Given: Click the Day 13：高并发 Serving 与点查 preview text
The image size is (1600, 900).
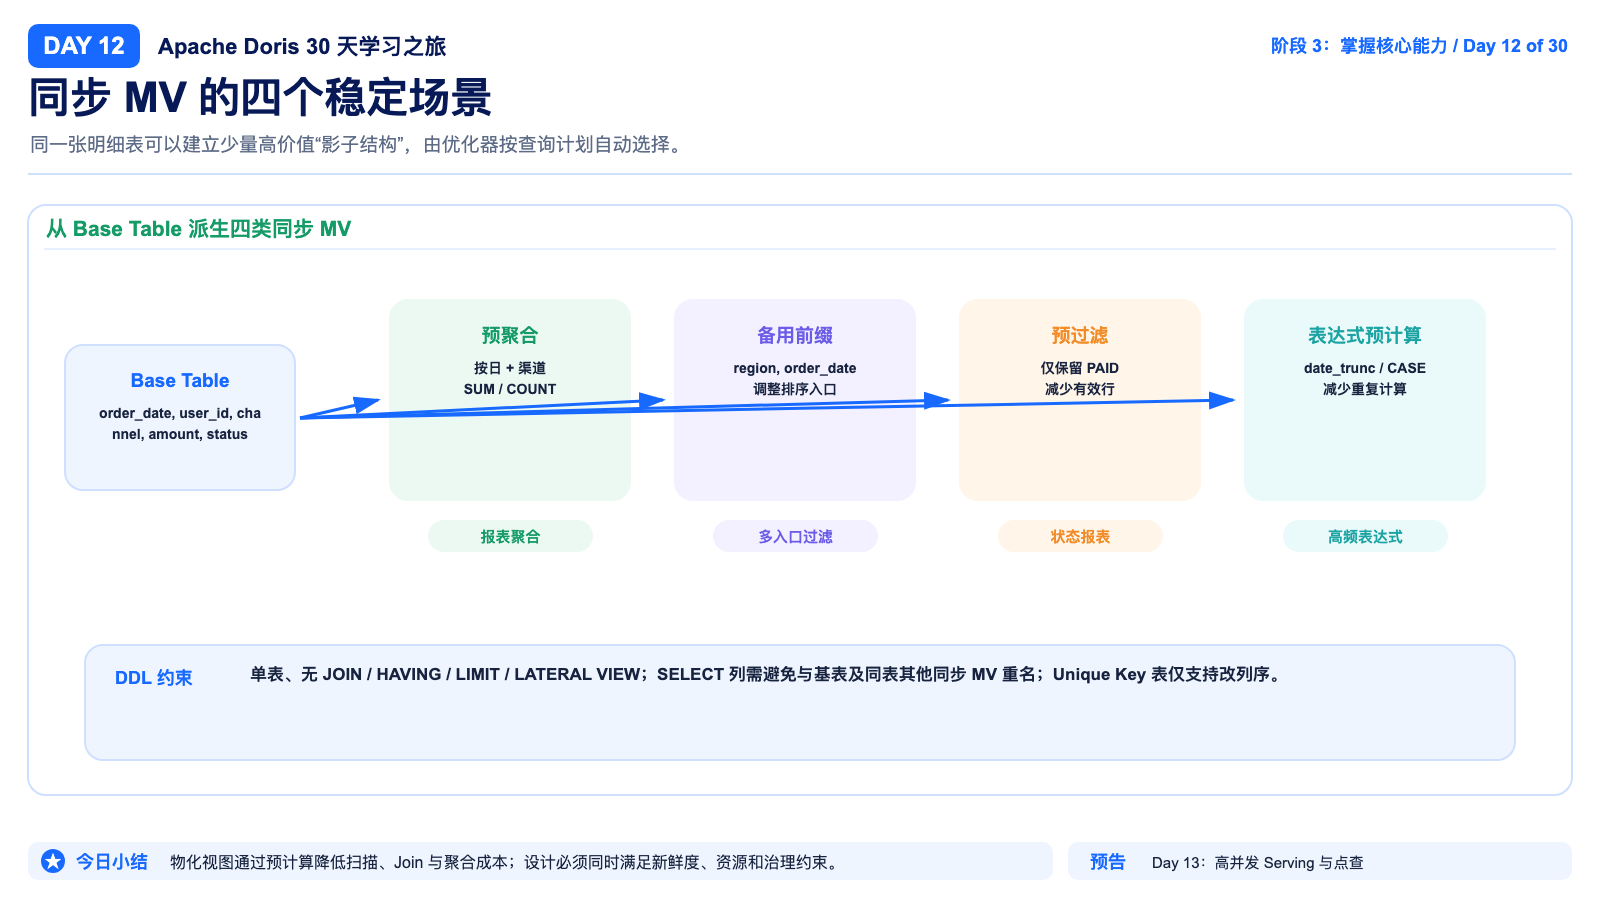Looking at the screenshot, I should 1258,862.
